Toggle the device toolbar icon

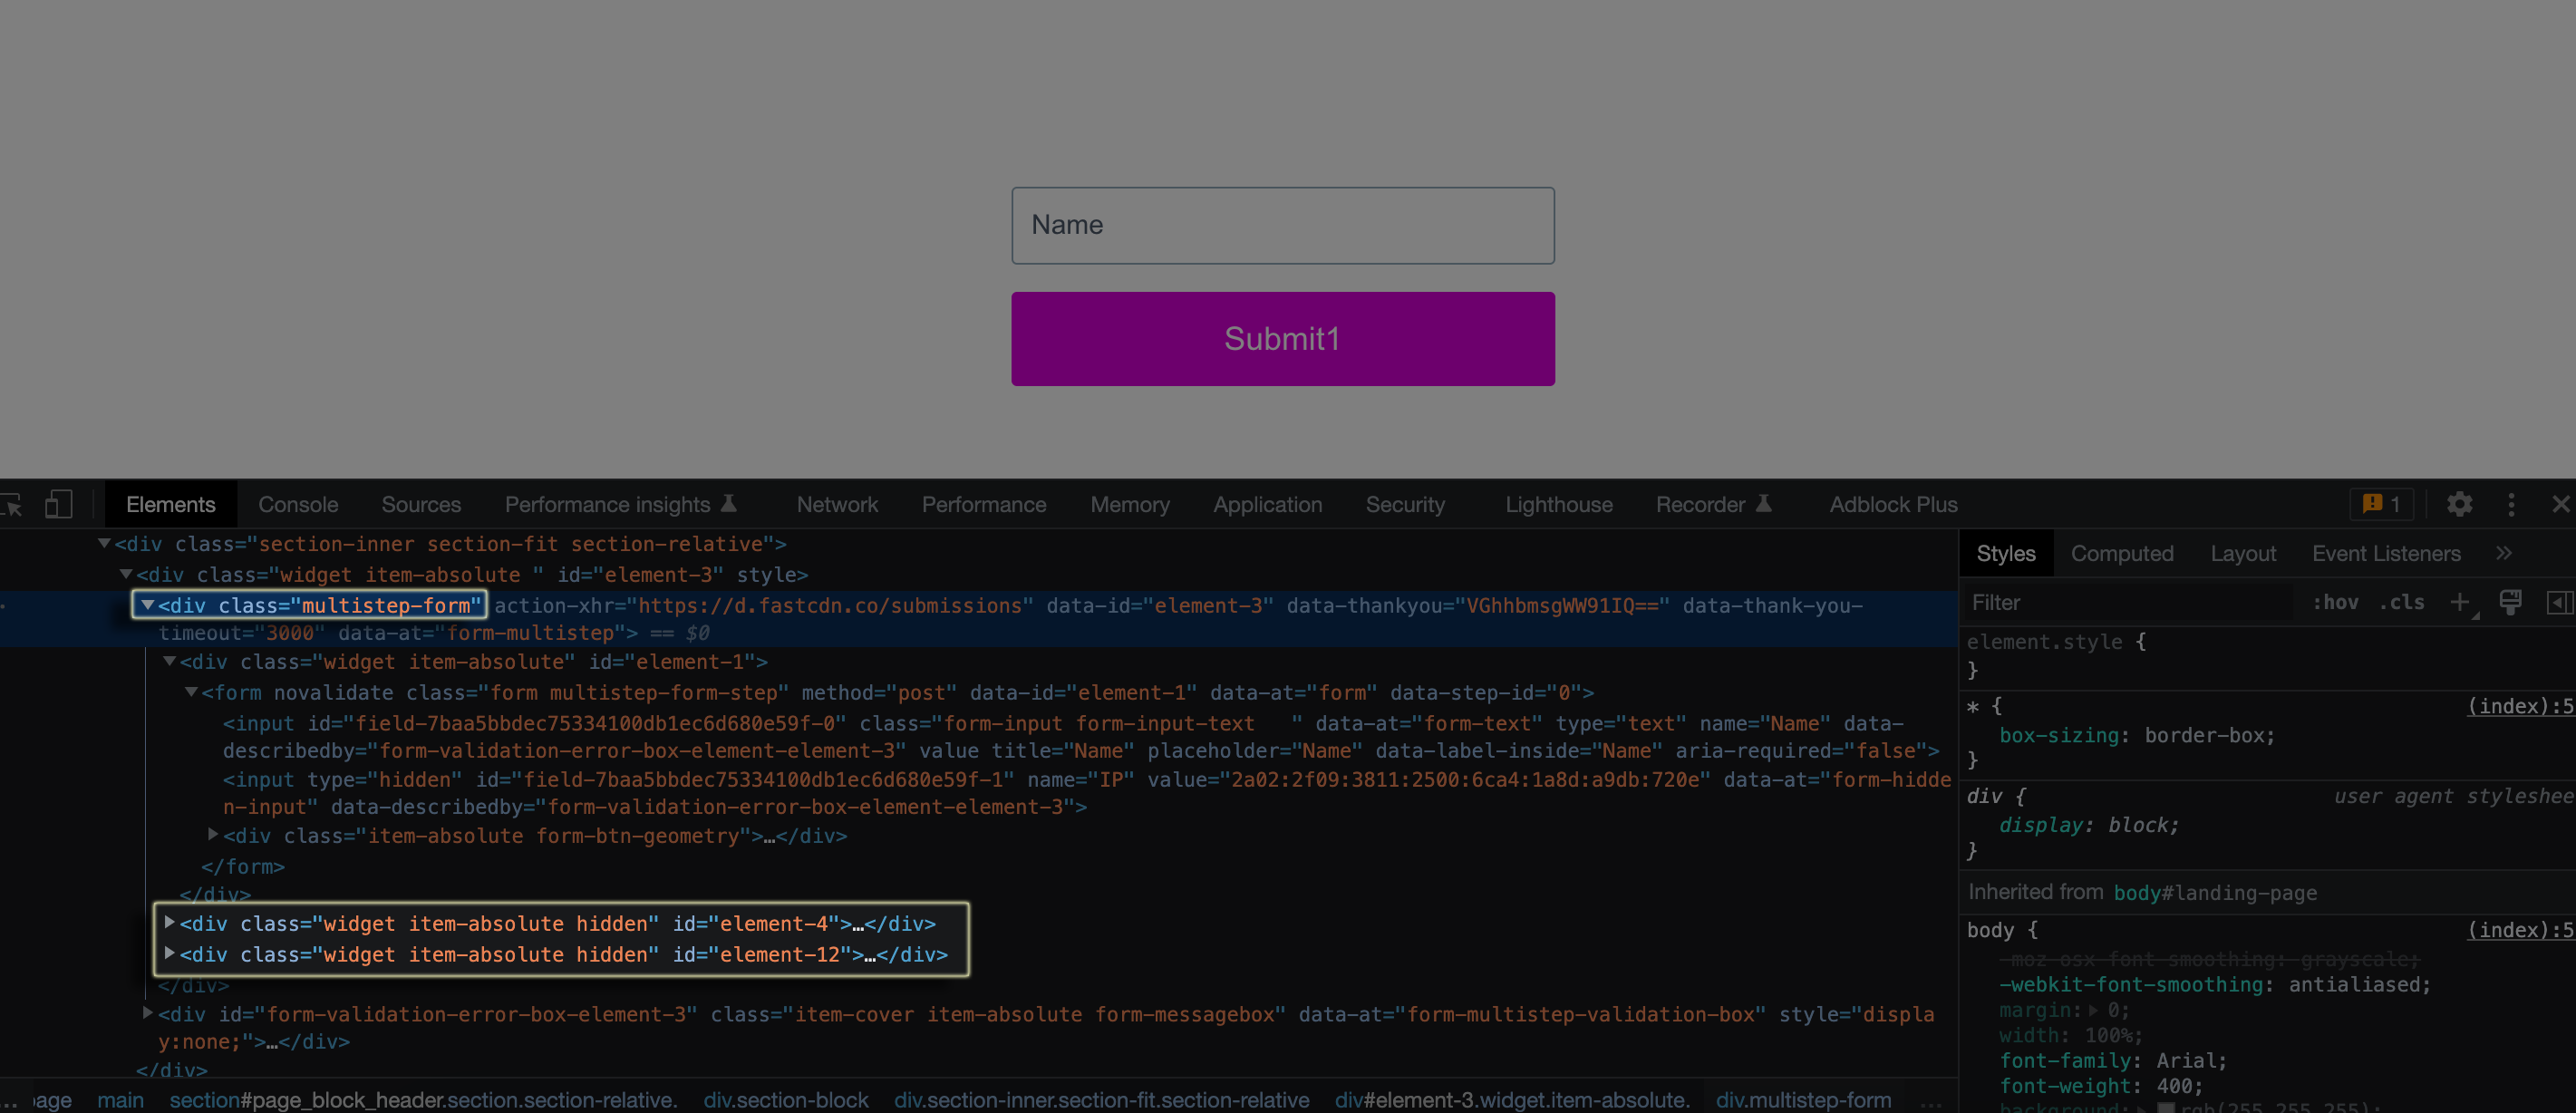(59, 504)
